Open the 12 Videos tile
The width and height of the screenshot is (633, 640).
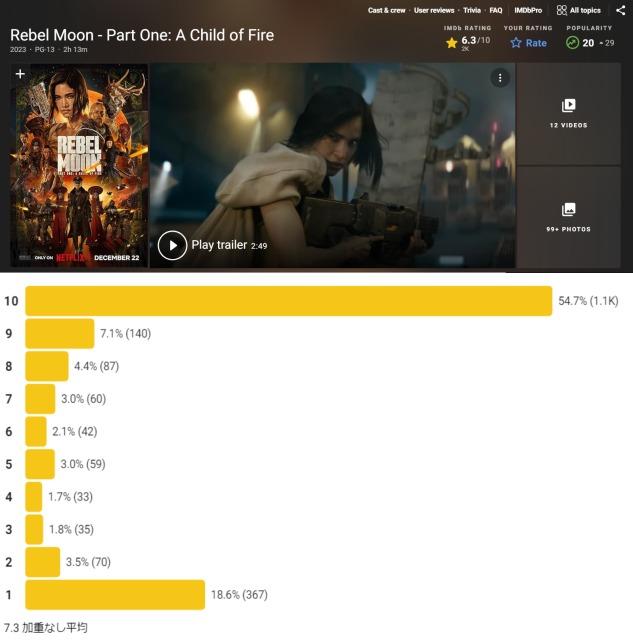(569, 113)
